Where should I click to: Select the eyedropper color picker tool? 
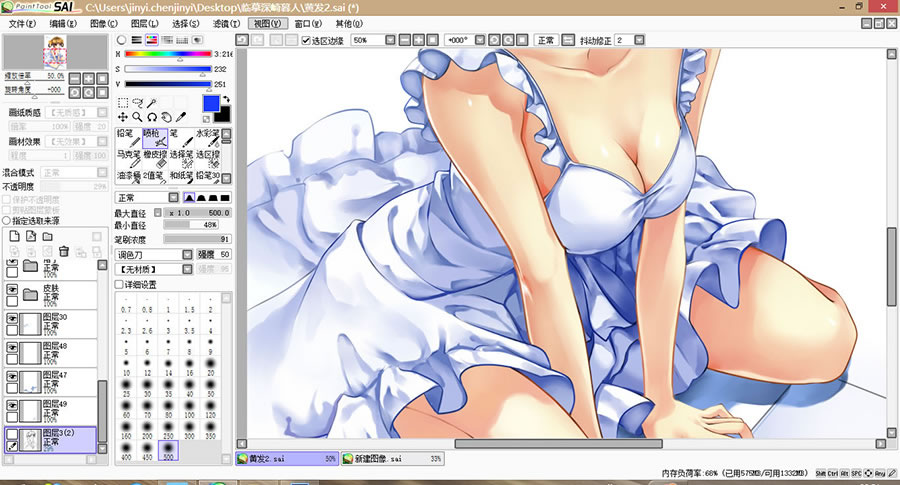(181, 117)
